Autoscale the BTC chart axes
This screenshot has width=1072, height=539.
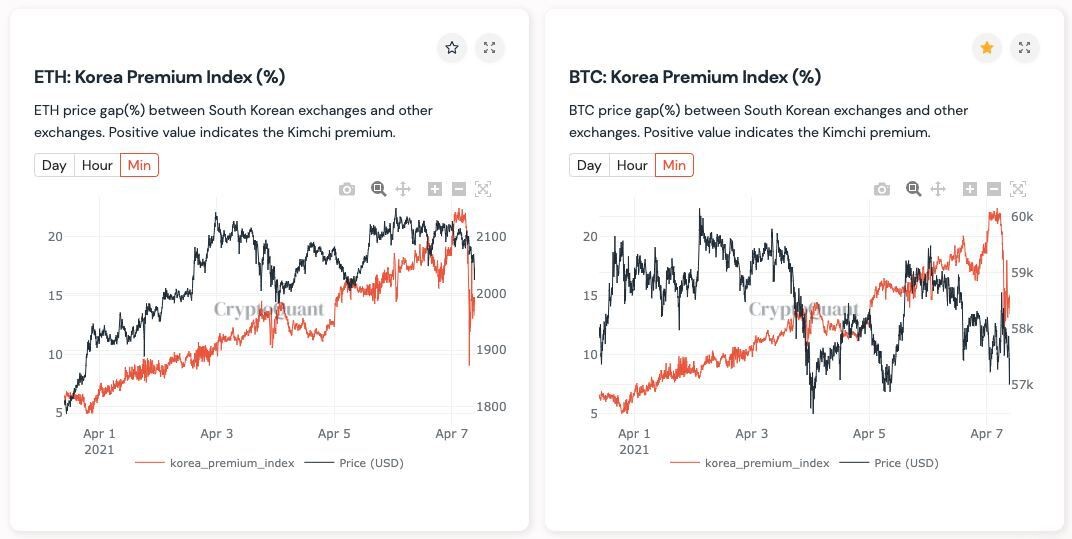click(x=1017, y=189)
